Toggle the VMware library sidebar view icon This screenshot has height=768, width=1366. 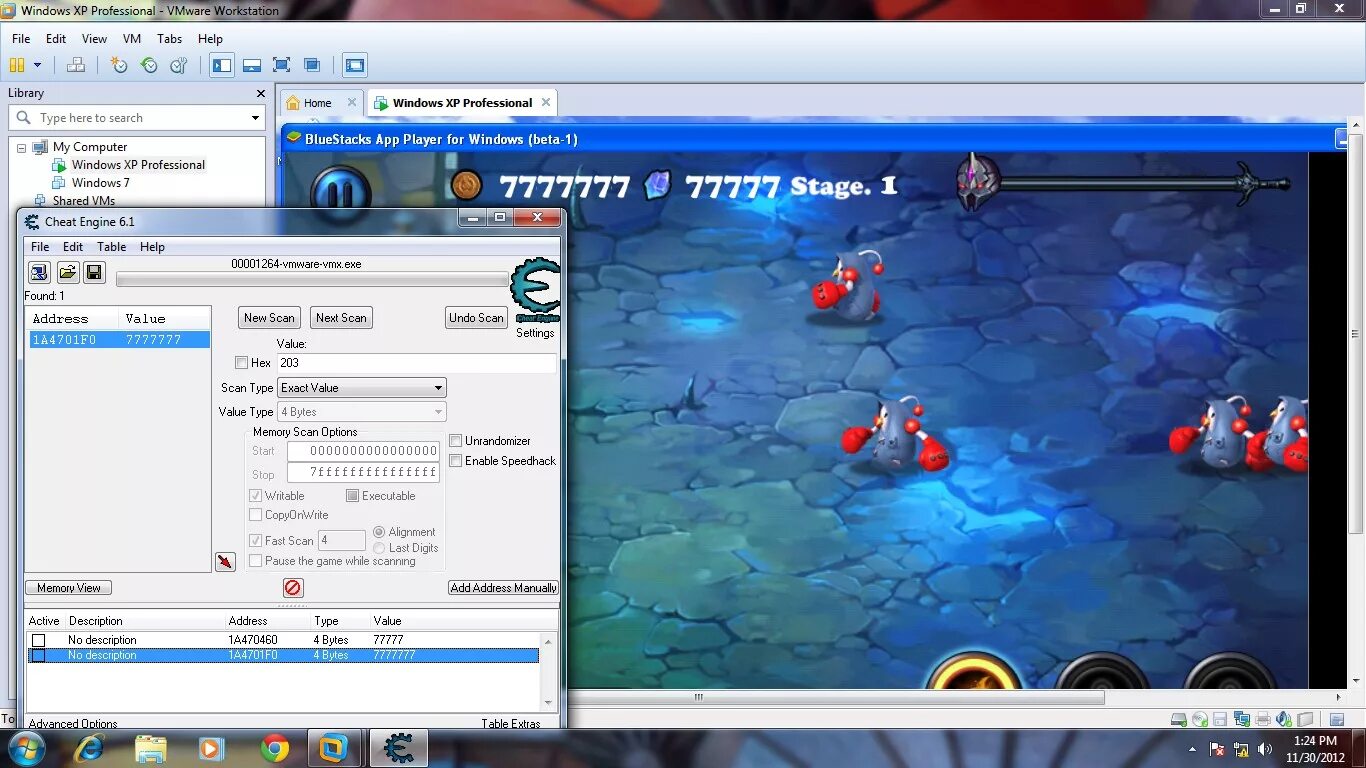coord(222,65)
